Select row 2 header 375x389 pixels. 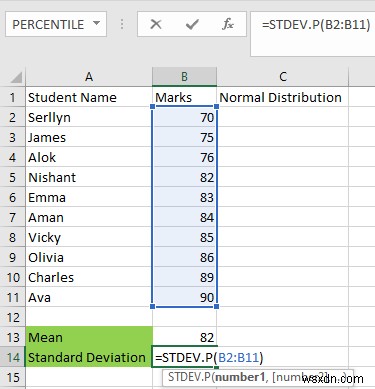pos(13,117)
